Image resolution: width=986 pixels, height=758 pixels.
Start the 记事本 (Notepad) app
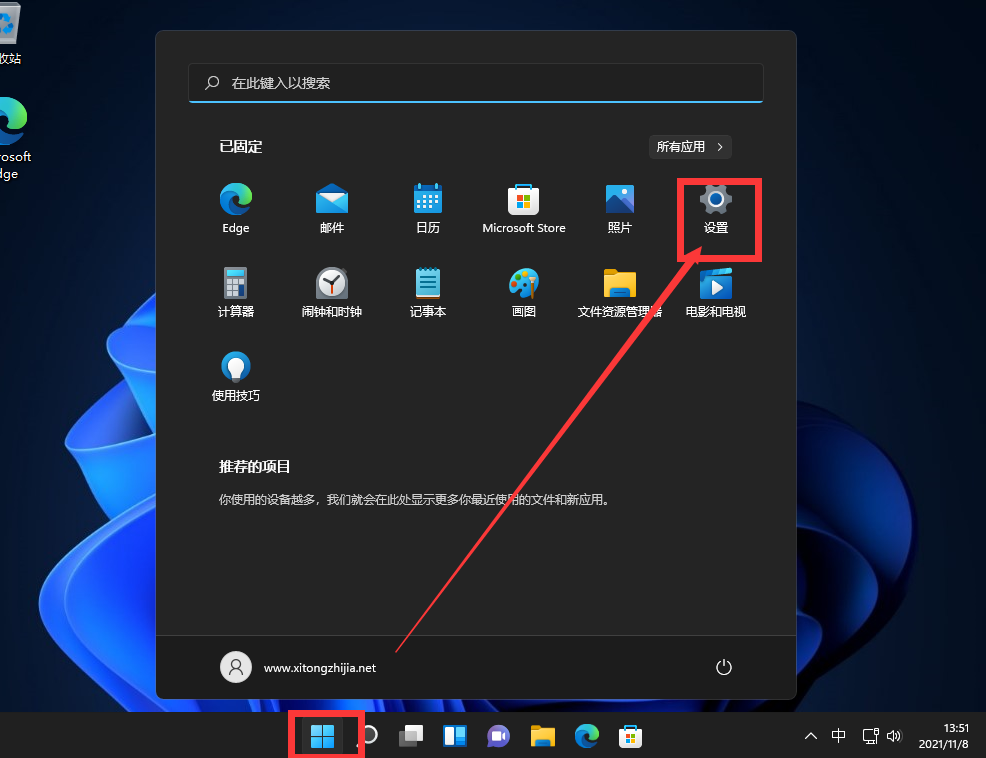(x=427, y=291)
